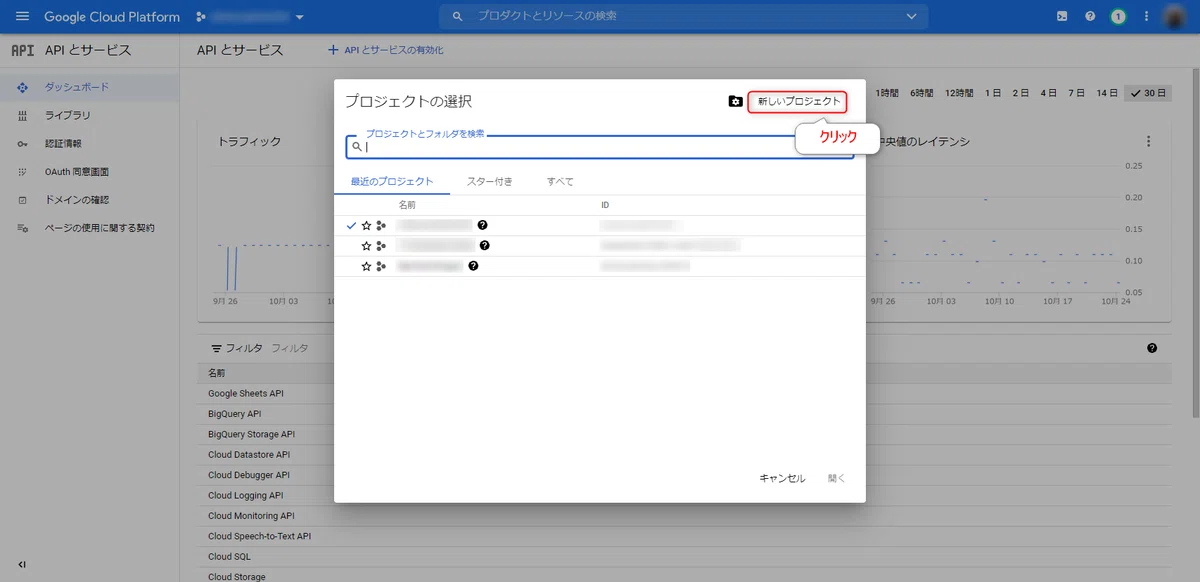Select the 1時間 time range
This screenshot has width=1200, height=582.
887,93
